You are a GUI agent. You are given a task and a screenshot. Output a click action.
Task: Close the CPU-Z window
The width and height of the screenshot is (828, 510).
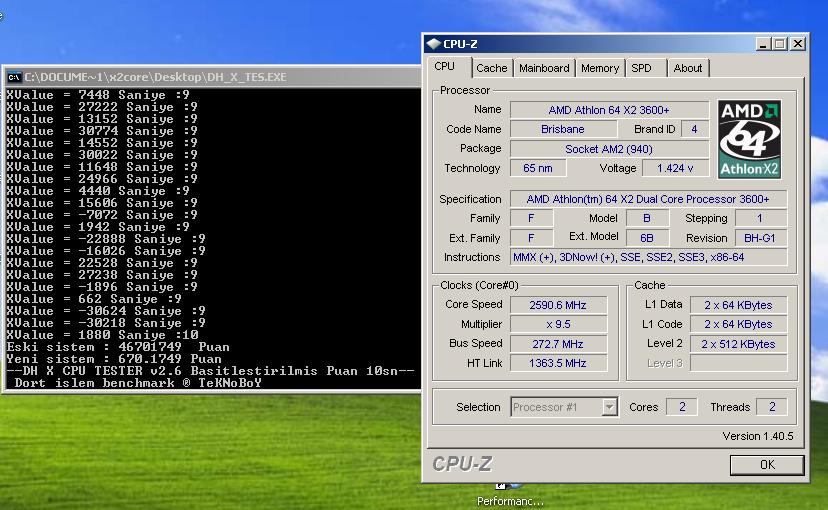pos(797,44)
